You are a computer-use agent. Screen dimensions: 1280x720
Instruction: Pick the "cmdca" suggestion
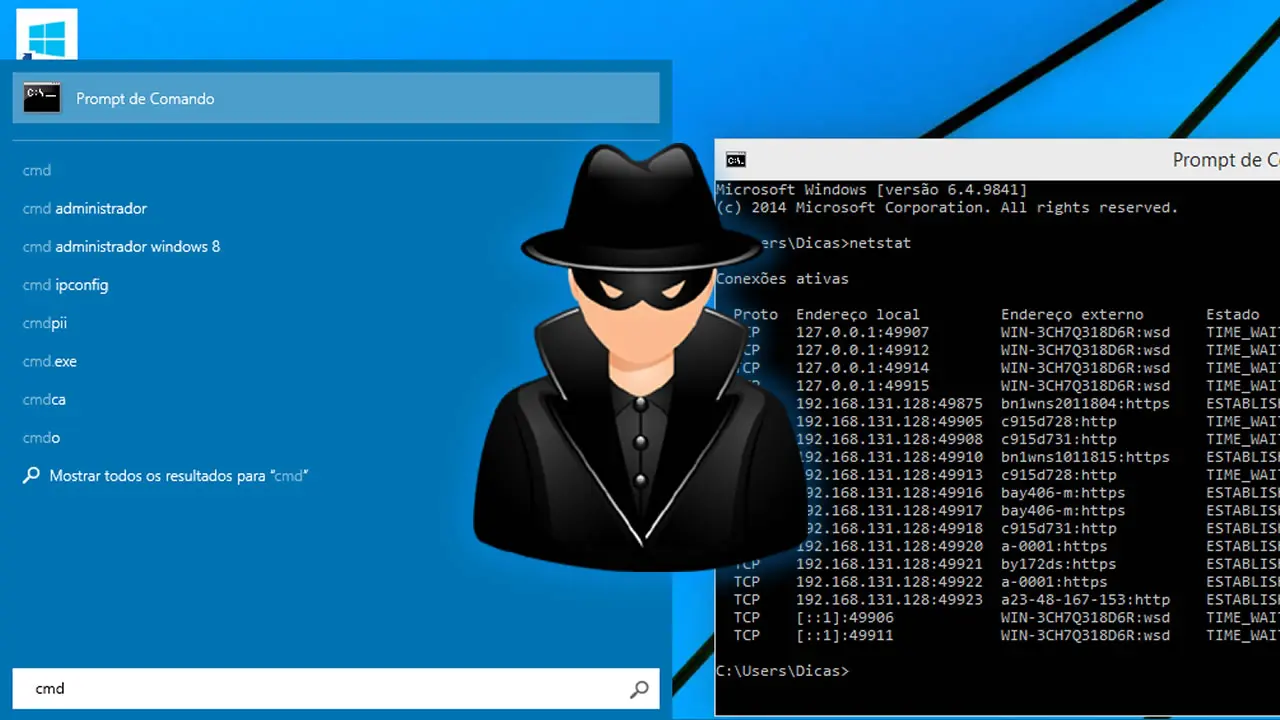pyautogui.click(x=44, y=399)
